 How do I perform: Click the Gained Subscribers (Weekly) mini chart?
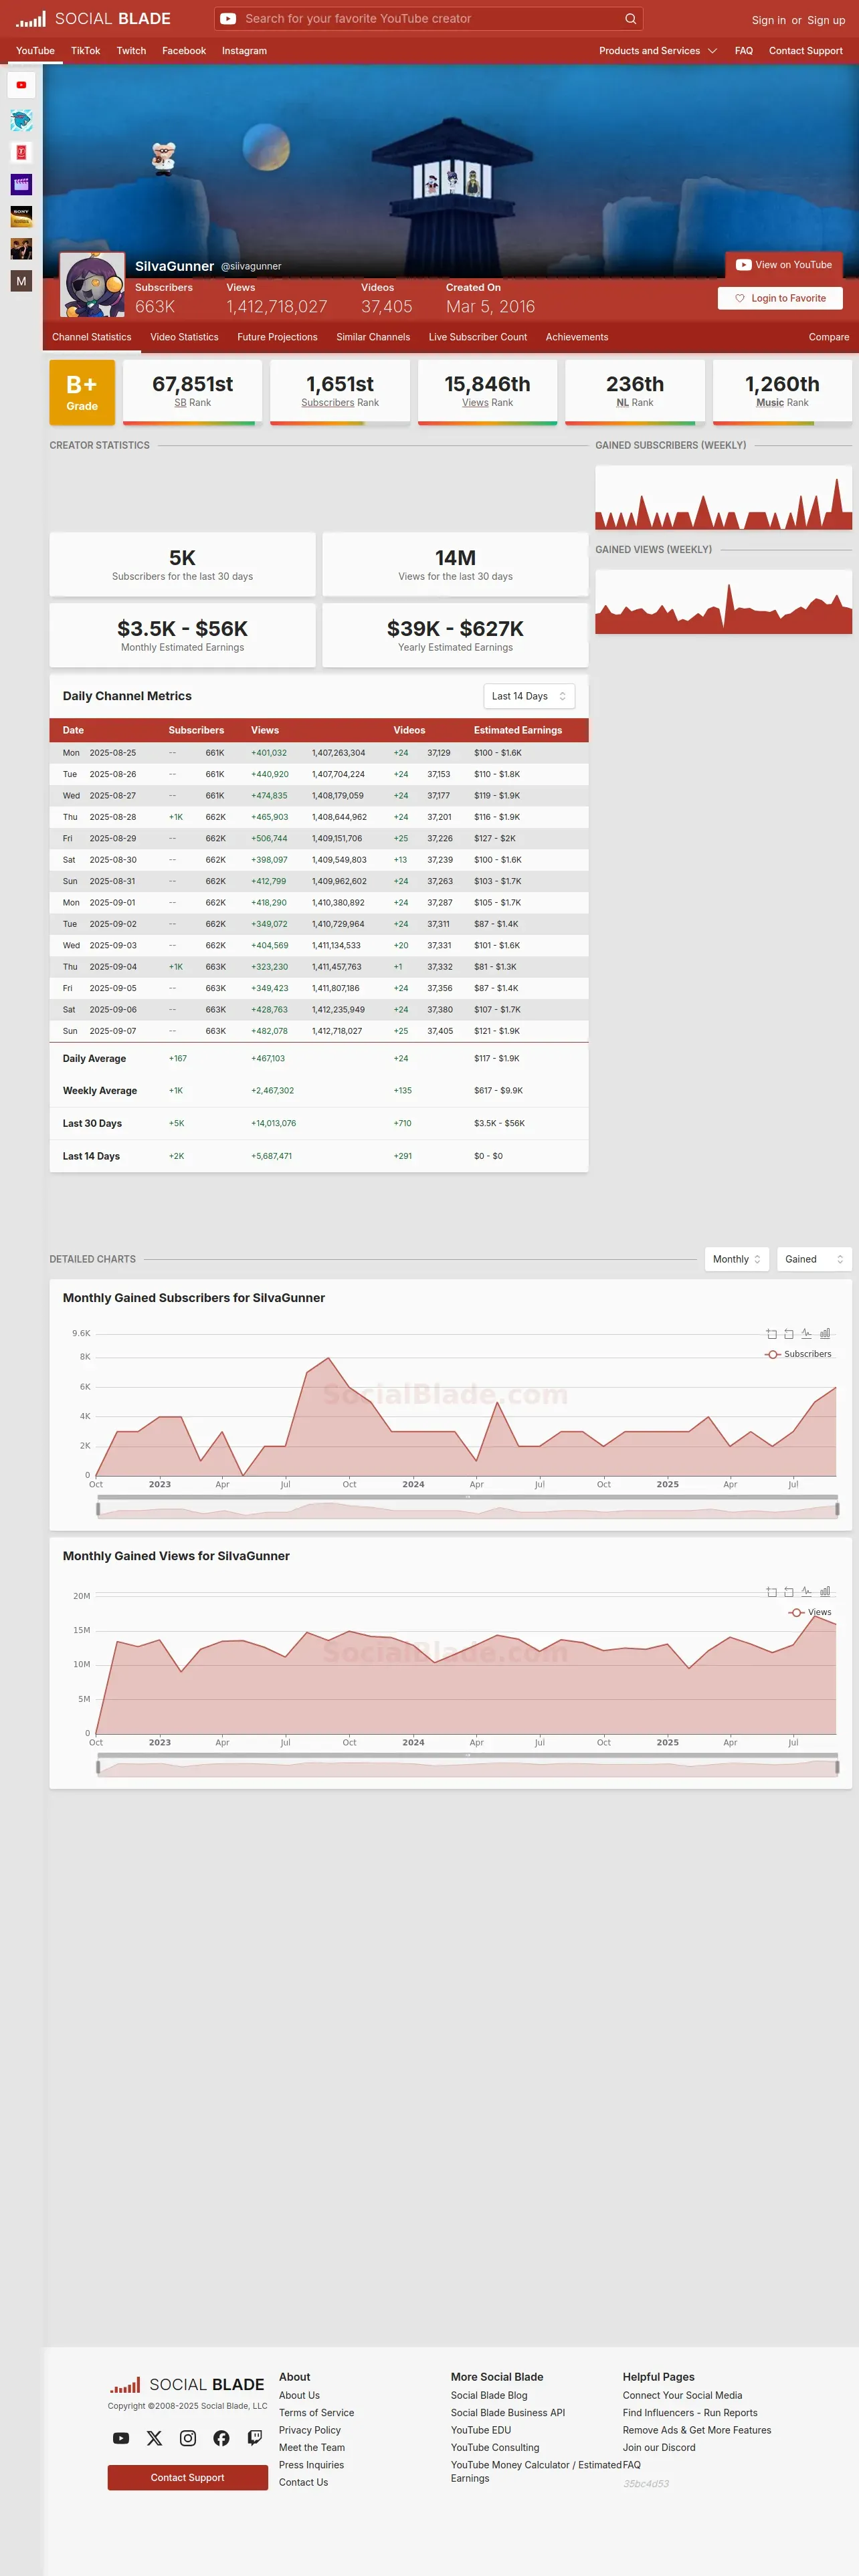pyautogui.click(x=724, y=497)
